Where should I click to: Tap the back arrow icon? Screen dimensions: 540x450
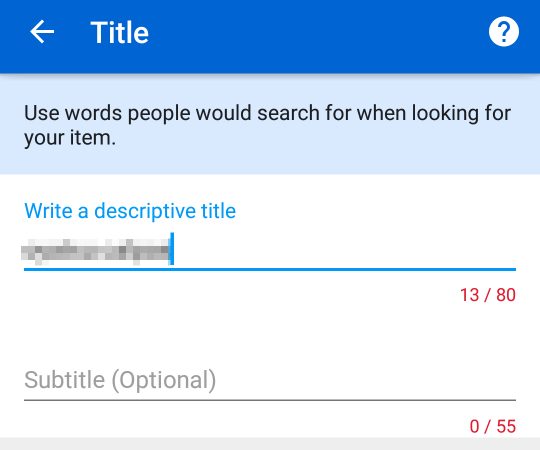pyautogui.click(x=42, y=32)
